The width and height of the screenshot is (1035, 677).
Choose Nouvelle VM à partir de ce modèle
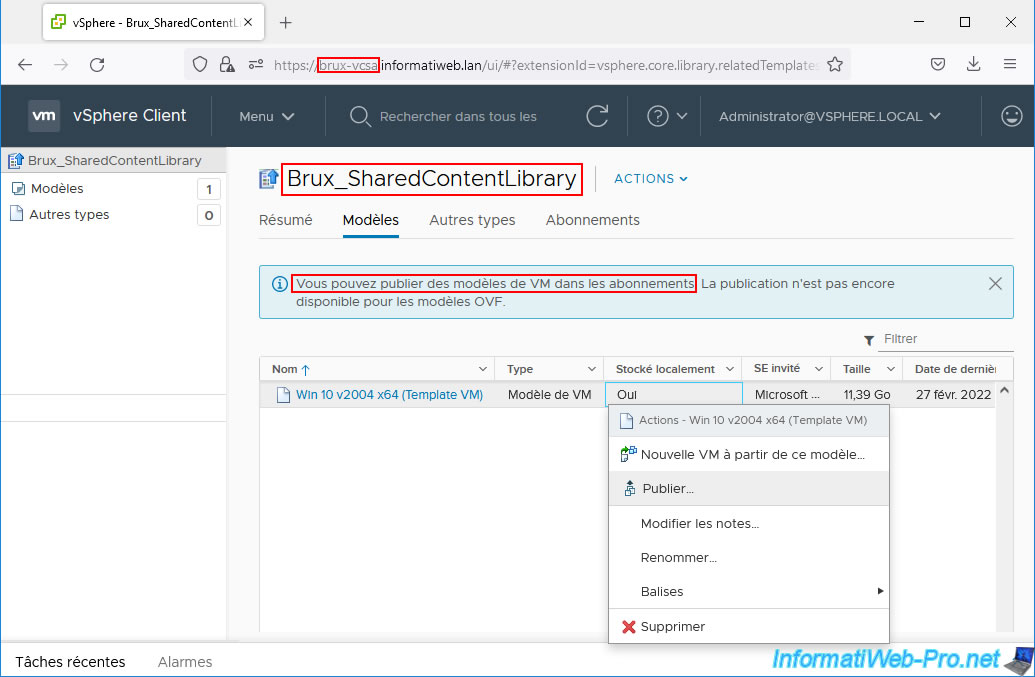[x=749, y=454]
